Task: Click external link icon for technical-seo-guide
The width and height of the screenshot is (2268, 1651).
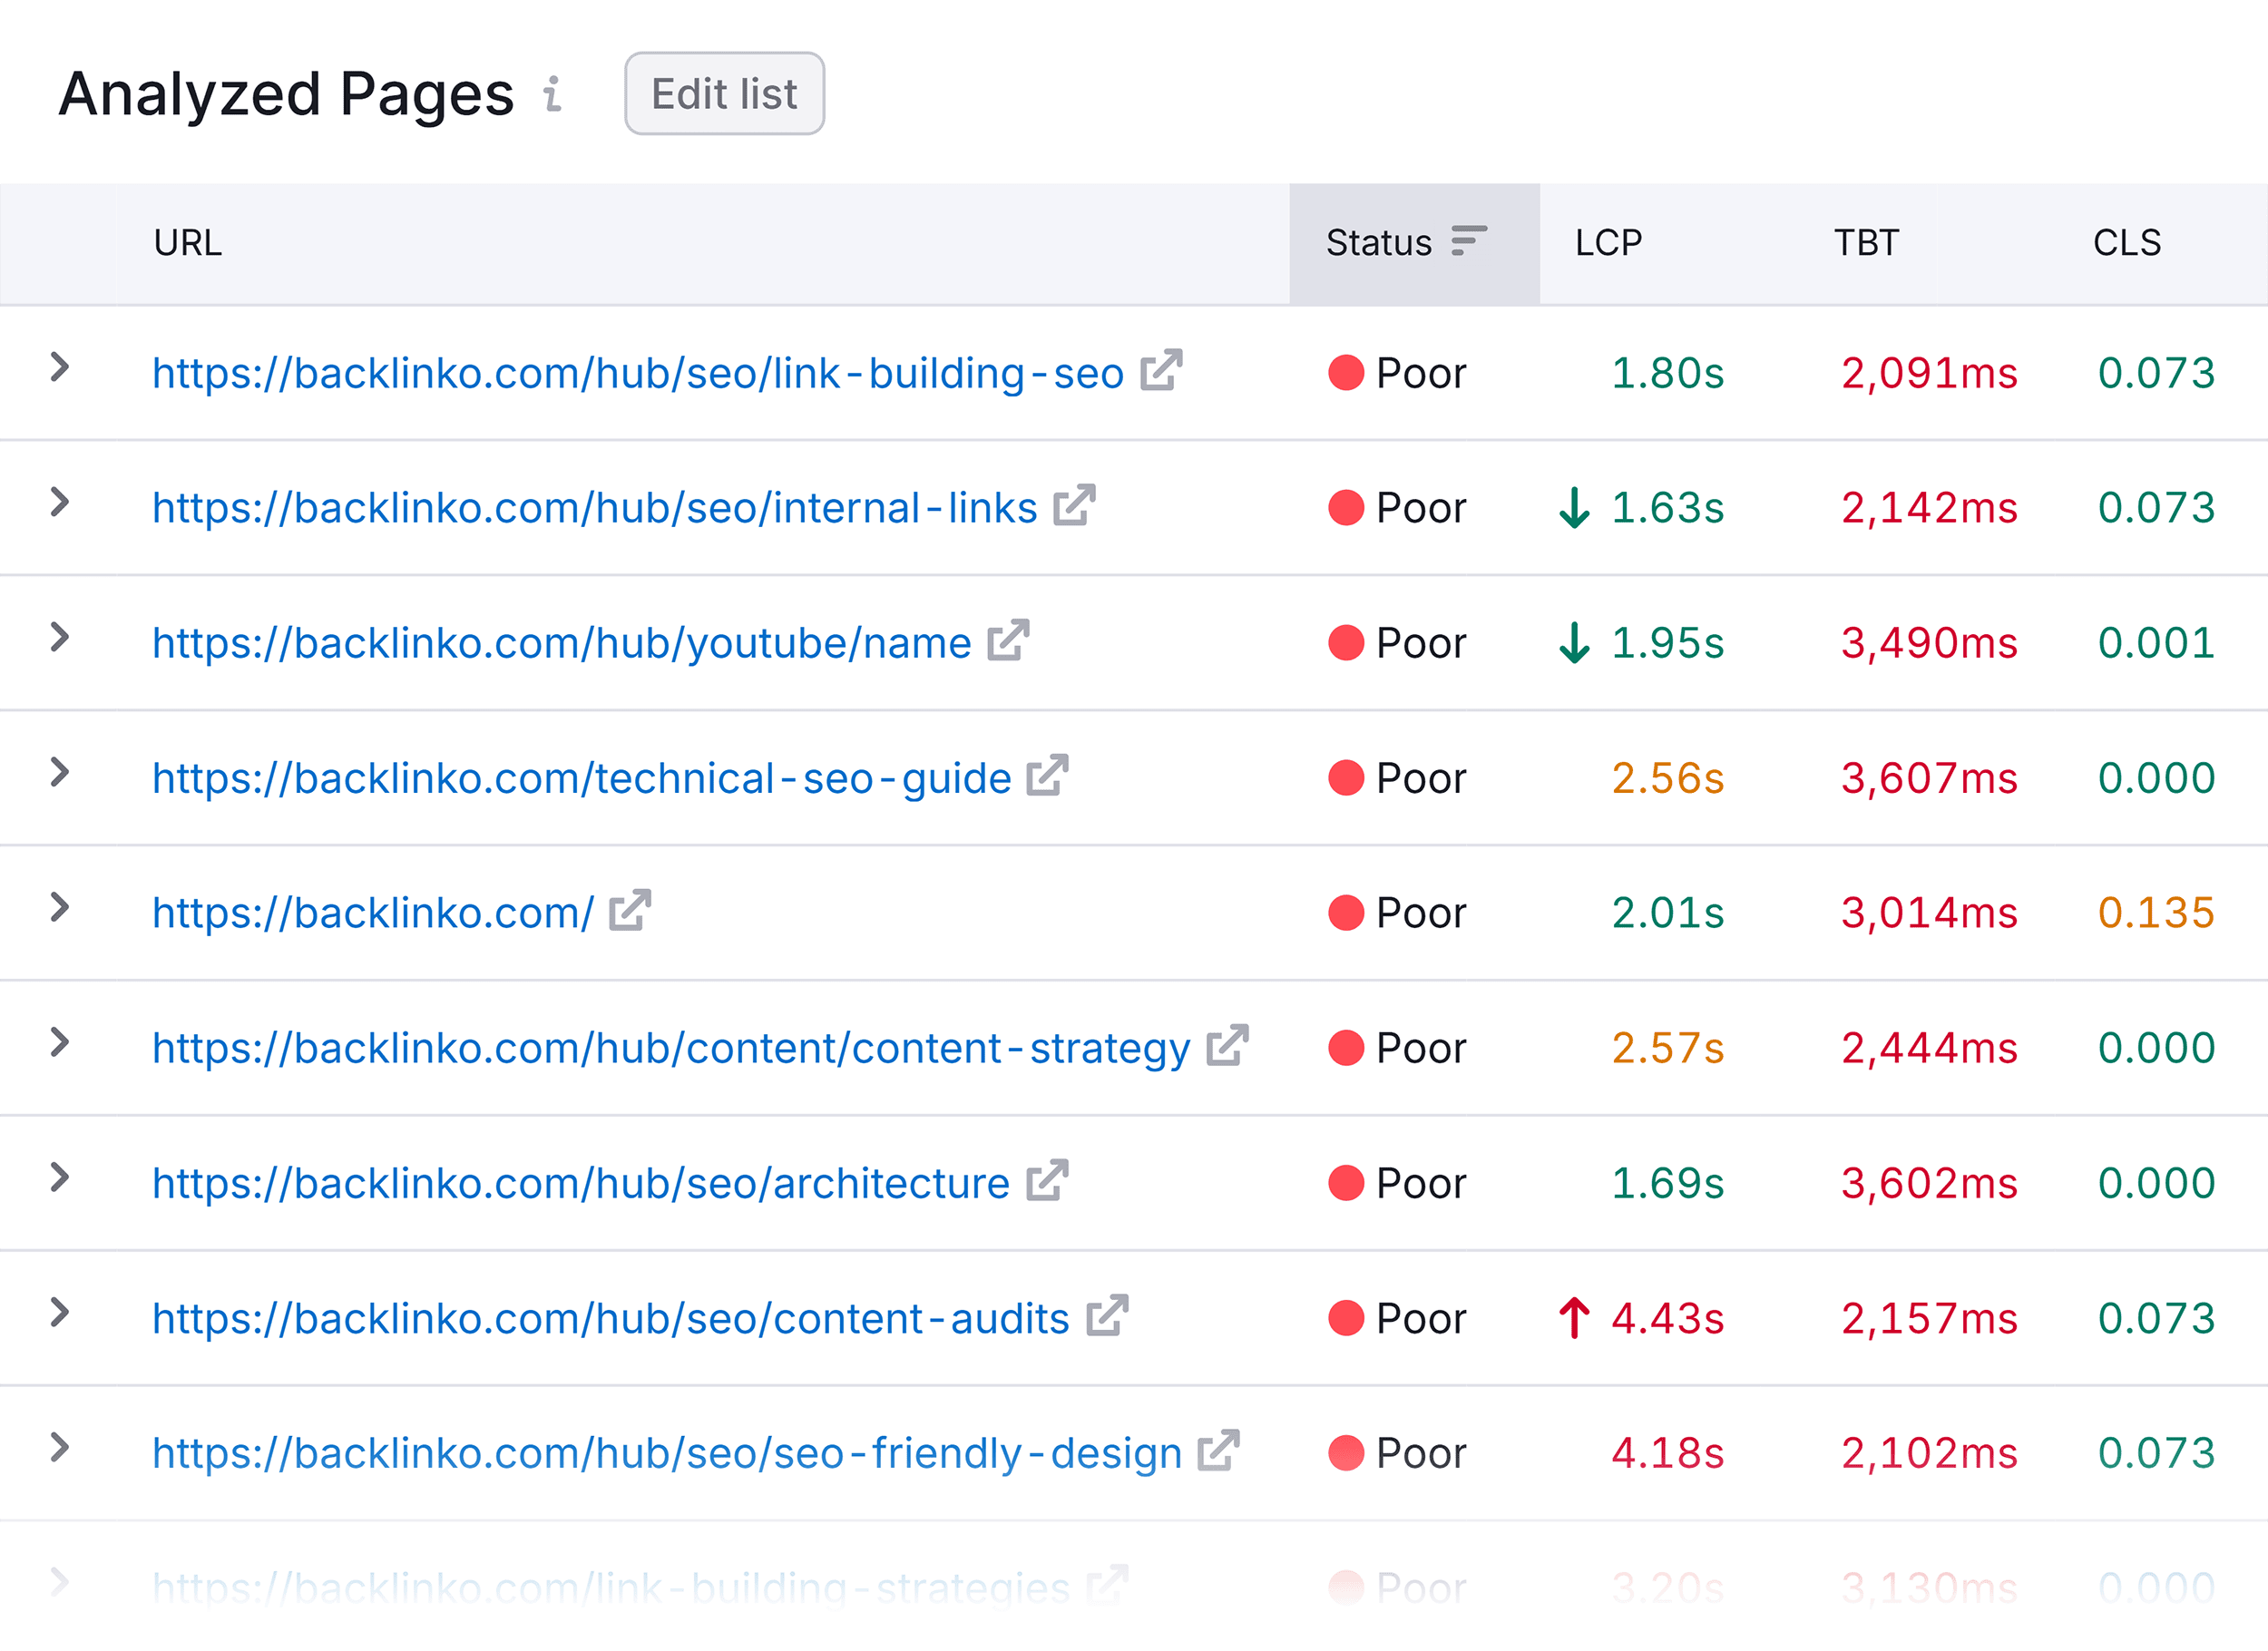Action: click(x=1048, y=774)
